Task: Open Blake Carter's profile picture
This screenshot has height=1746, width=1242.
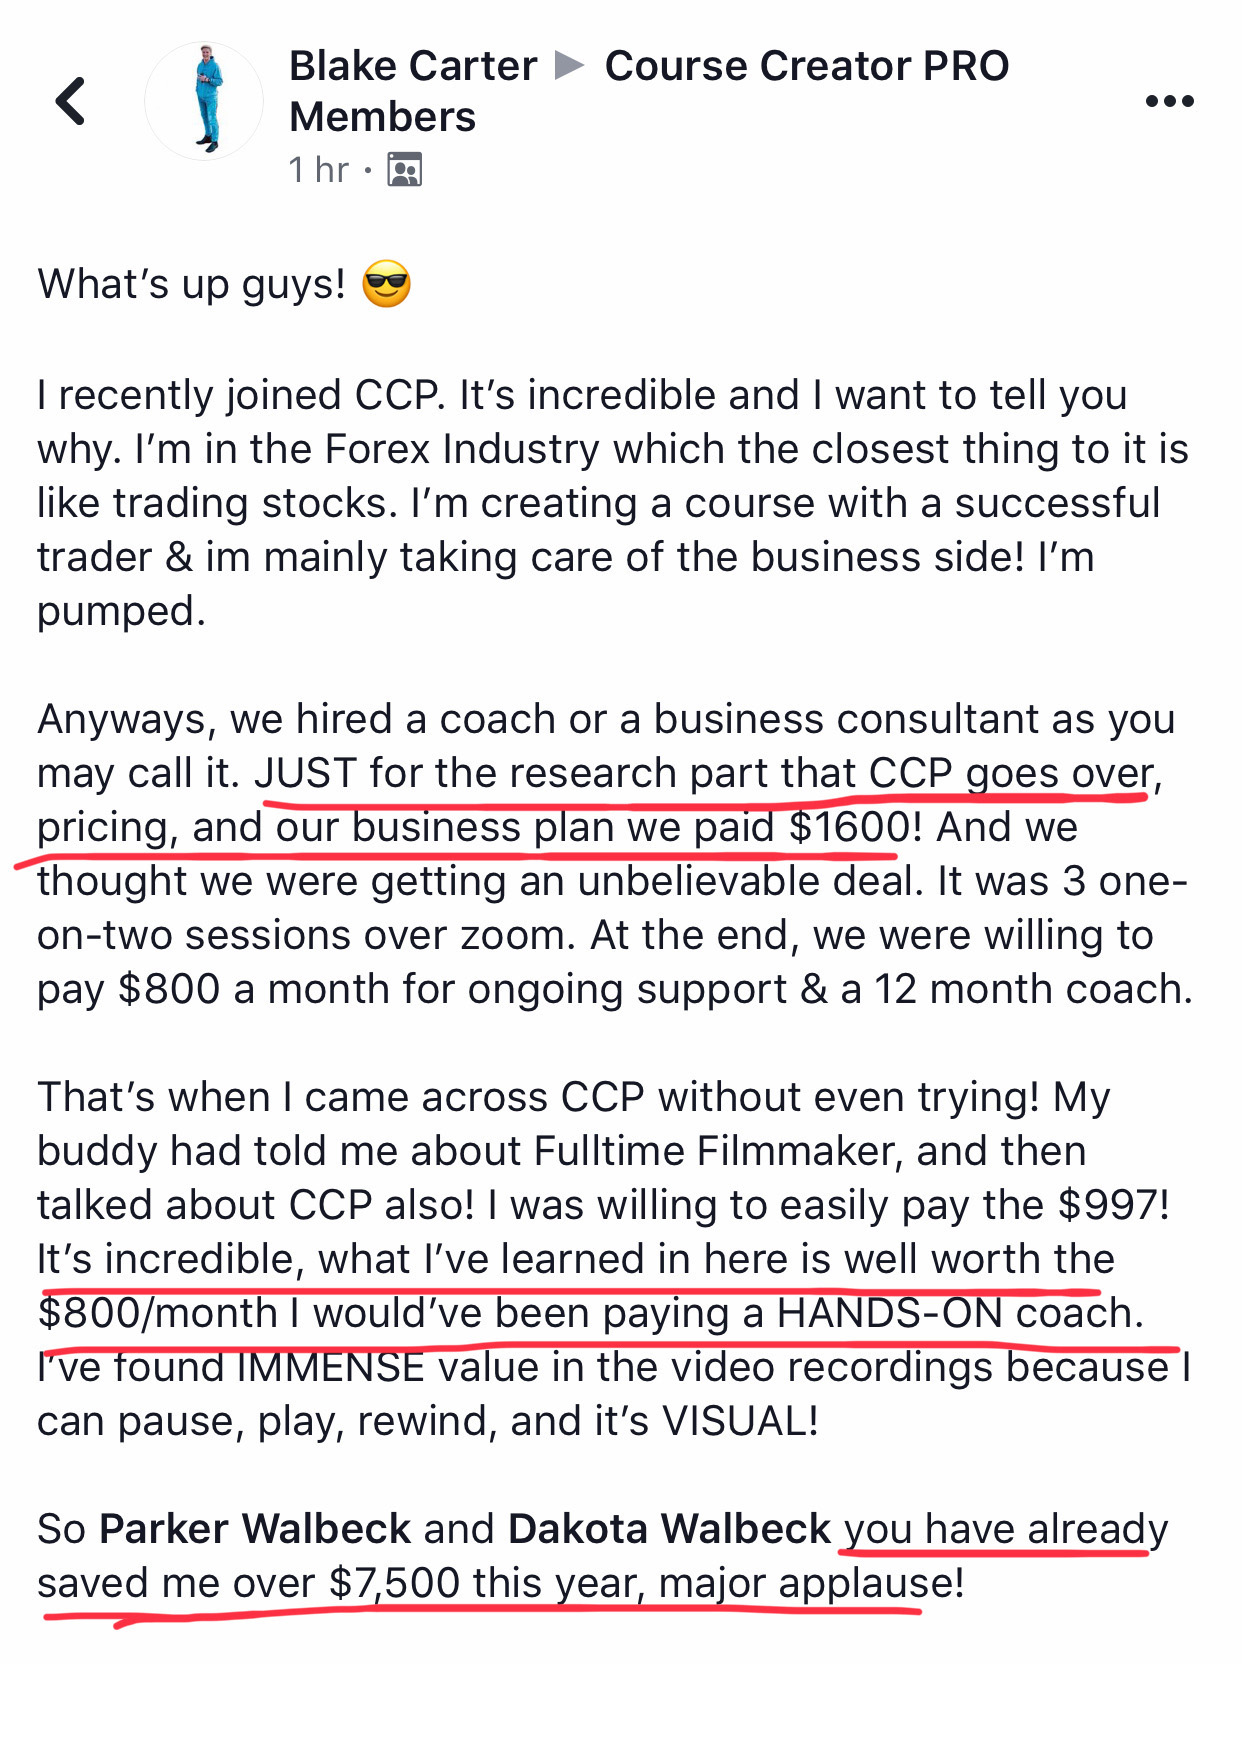Action: pyautogui.click(x=205, y=101)
